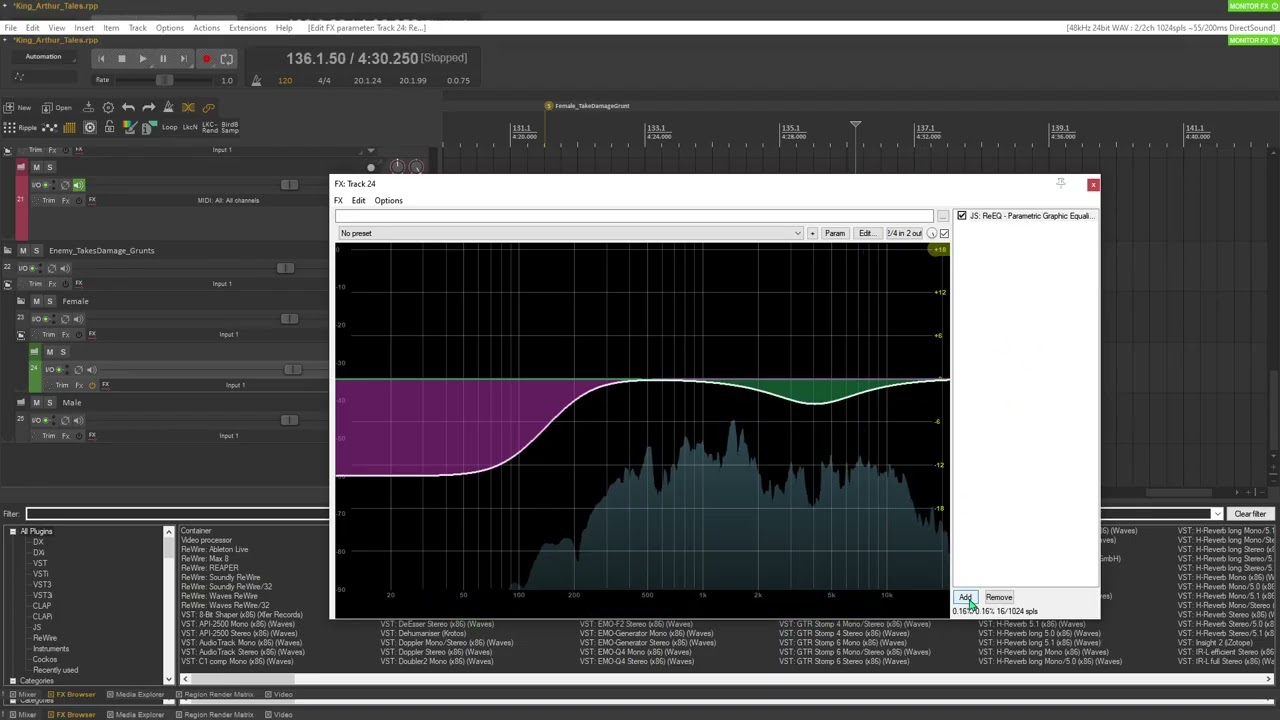Click the Female_TakeDamageGrunt region marker

tap(592, 106)
